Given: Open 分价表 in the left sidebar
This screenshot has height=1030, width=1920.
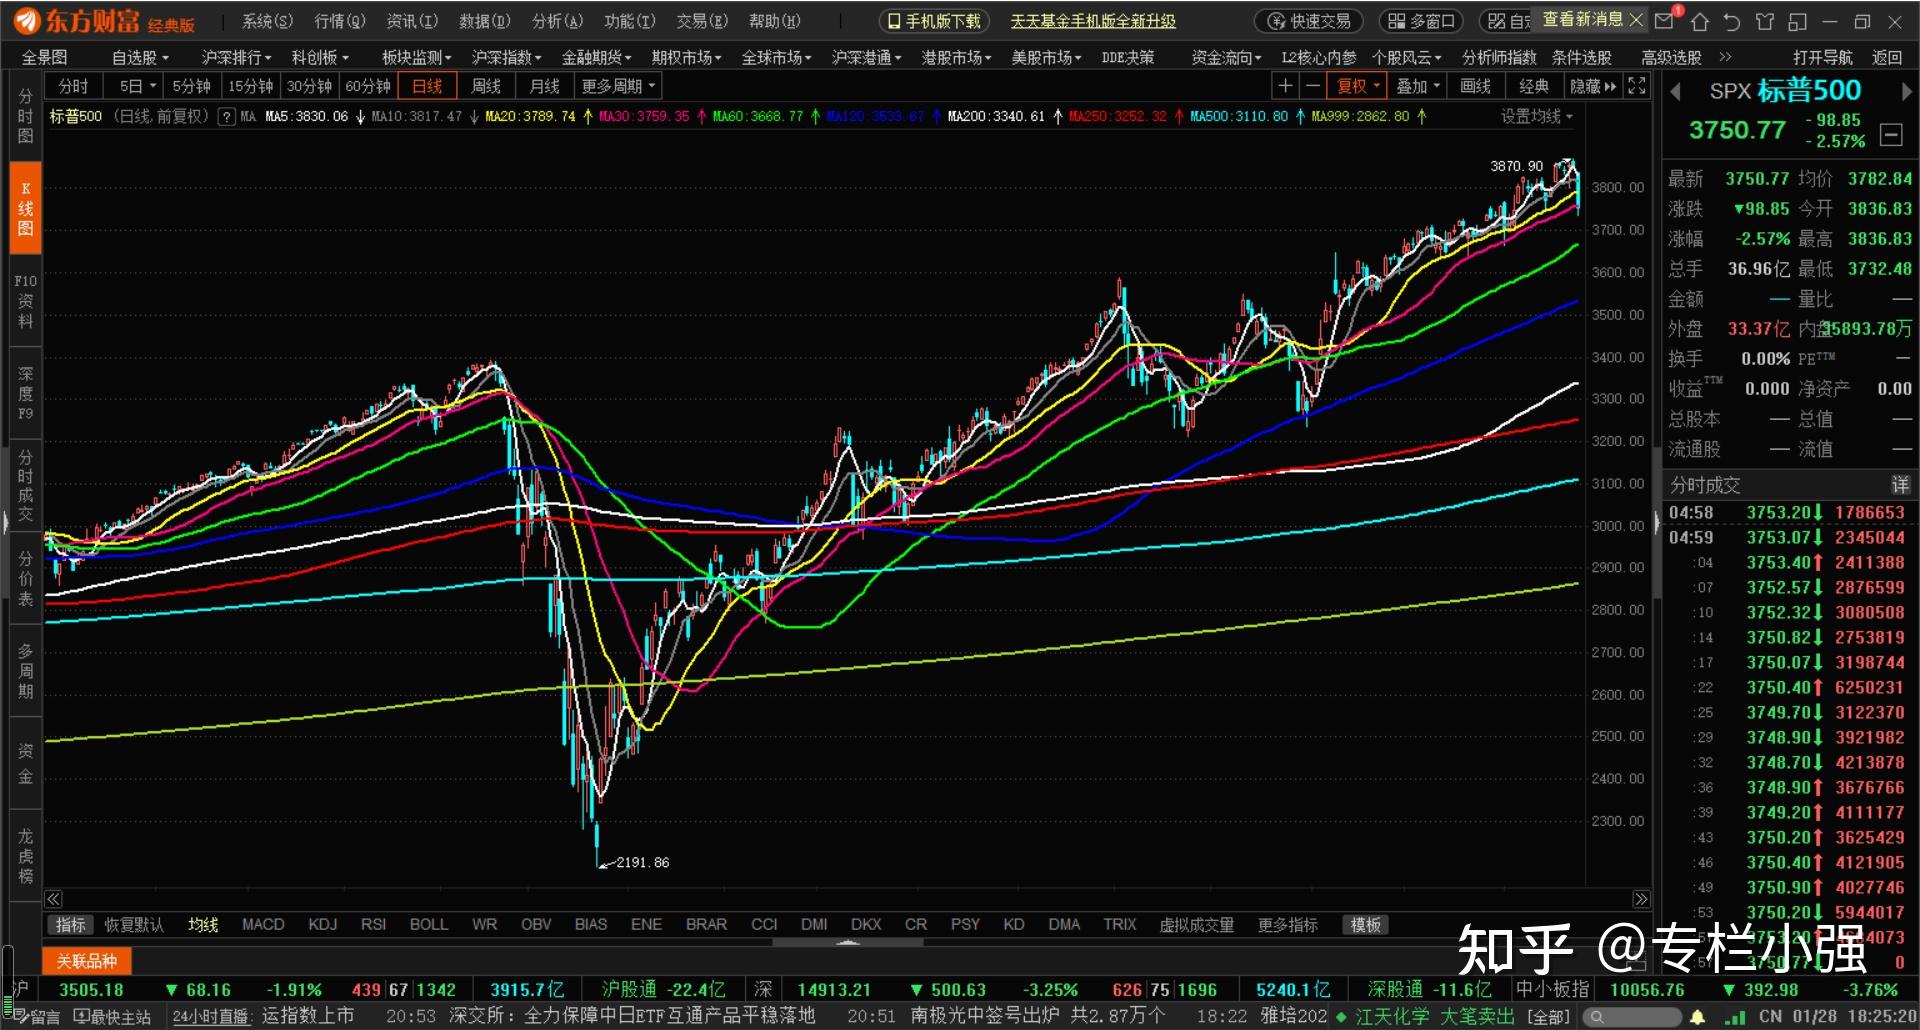Looking at the screenshot, I should click(25, 579).
